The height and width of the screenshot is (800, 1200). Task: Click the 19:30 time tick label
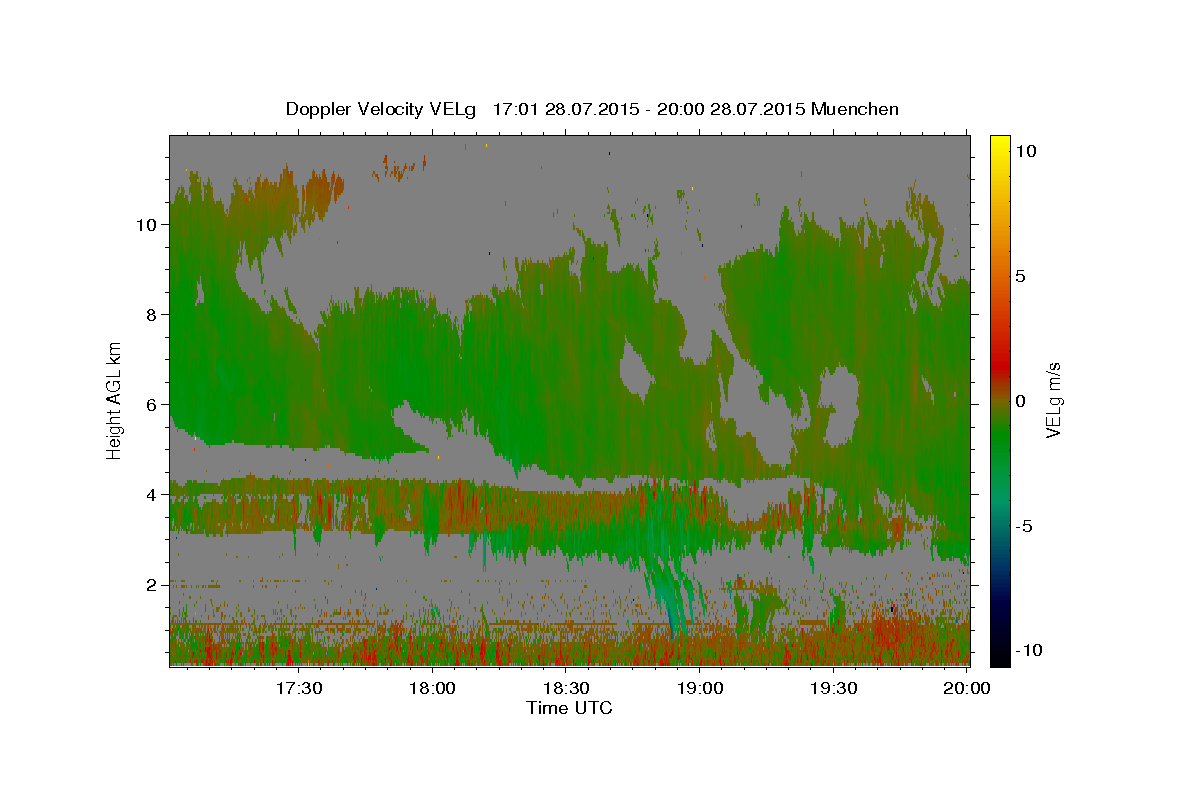click(x=833, y=688)
